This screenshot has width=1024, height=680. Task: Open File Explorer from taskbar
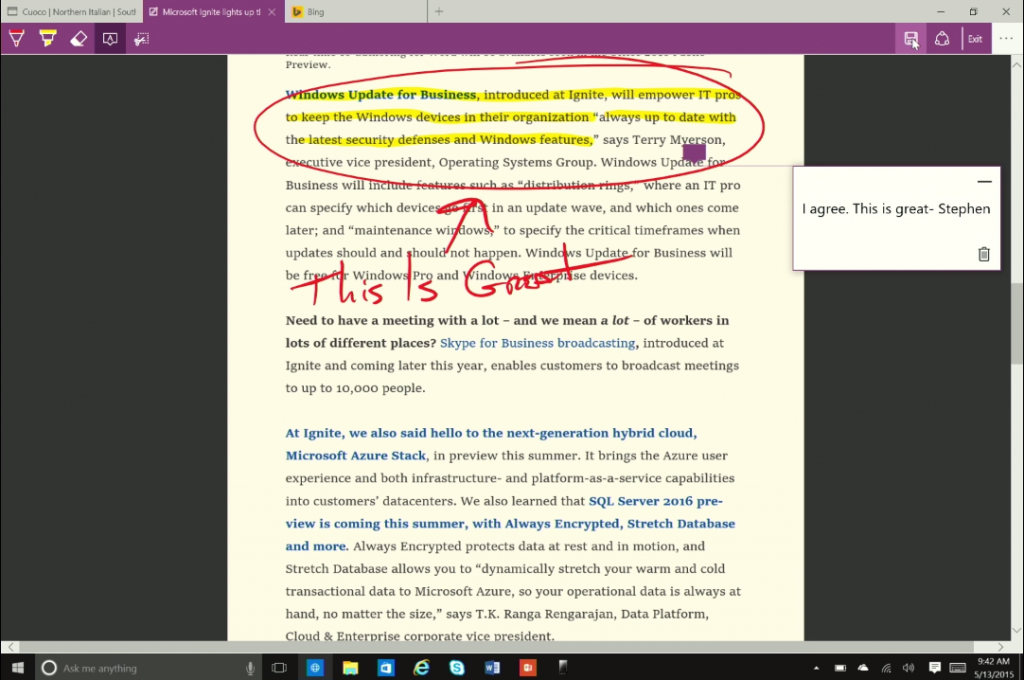coord(351,668)
